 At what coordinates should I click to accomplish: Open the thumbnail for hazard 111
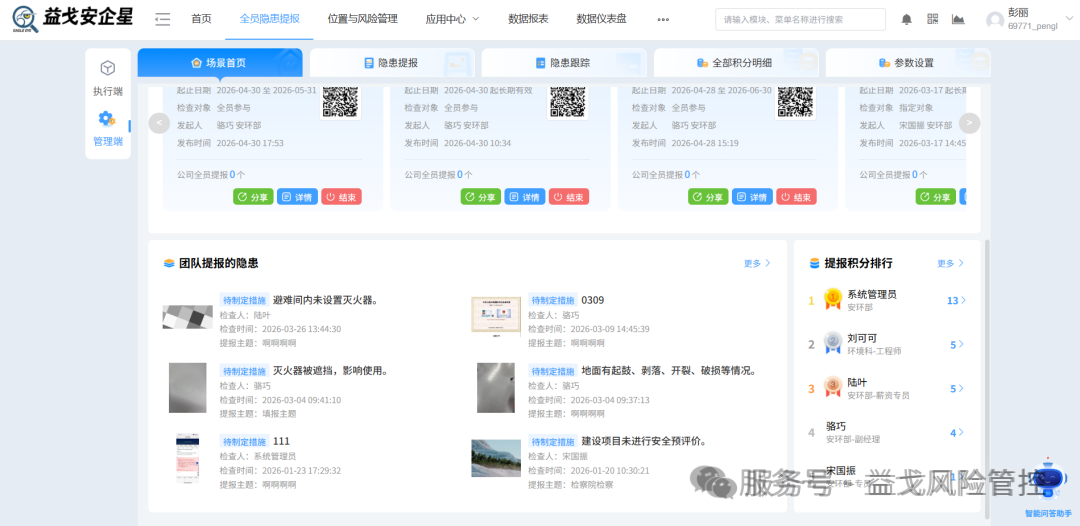(x=187, y=459)
